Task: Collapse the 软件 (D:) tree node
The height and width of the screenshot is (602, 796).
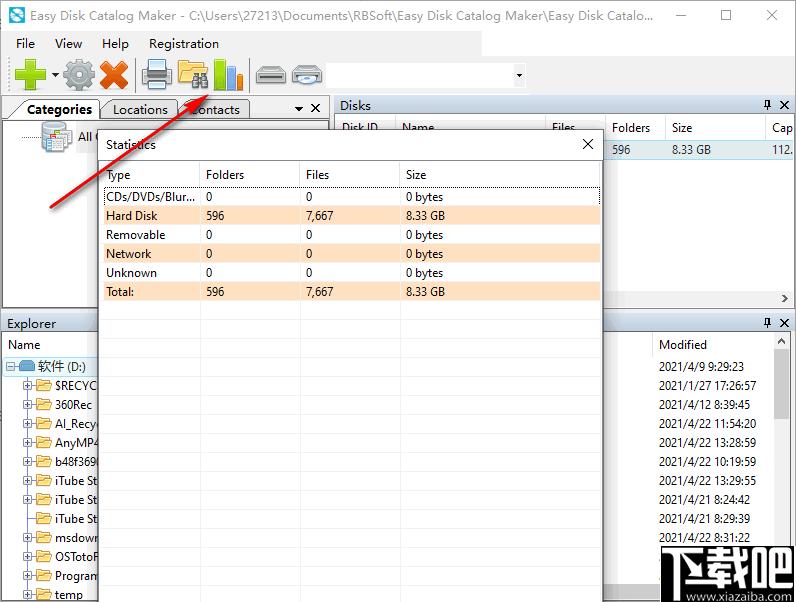Action: pyautogui.click(x=11, y=366)
